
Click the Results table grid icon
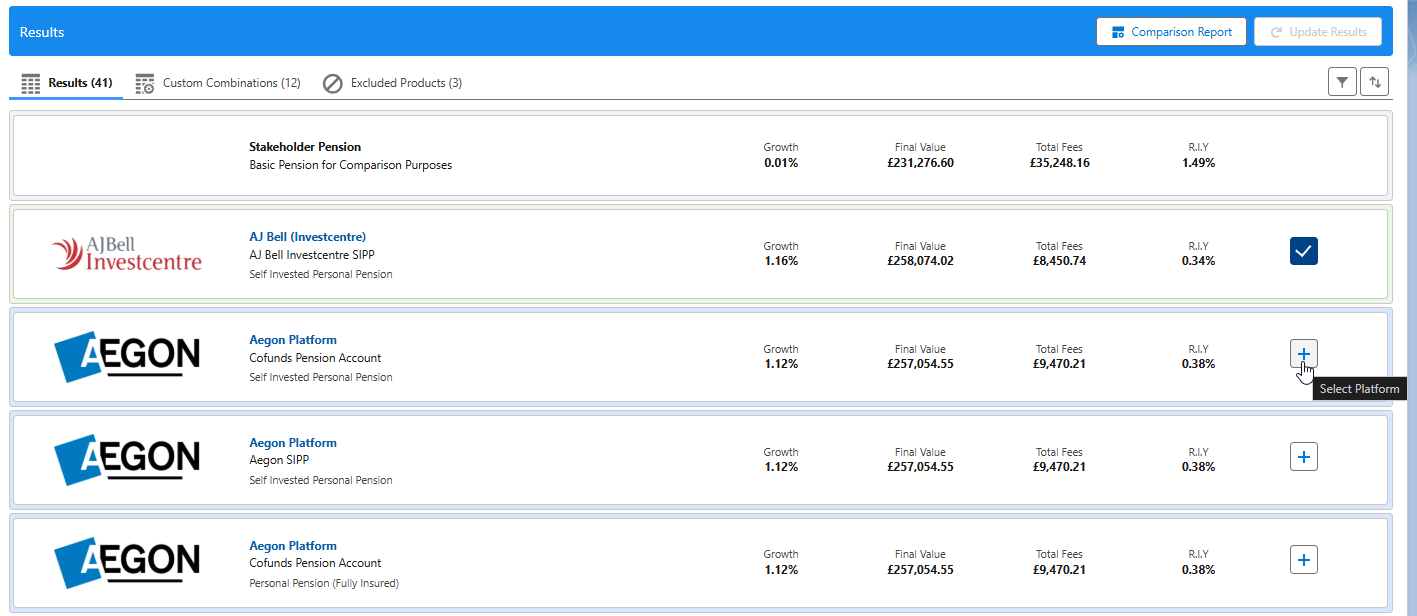click(x=31, y=83)
